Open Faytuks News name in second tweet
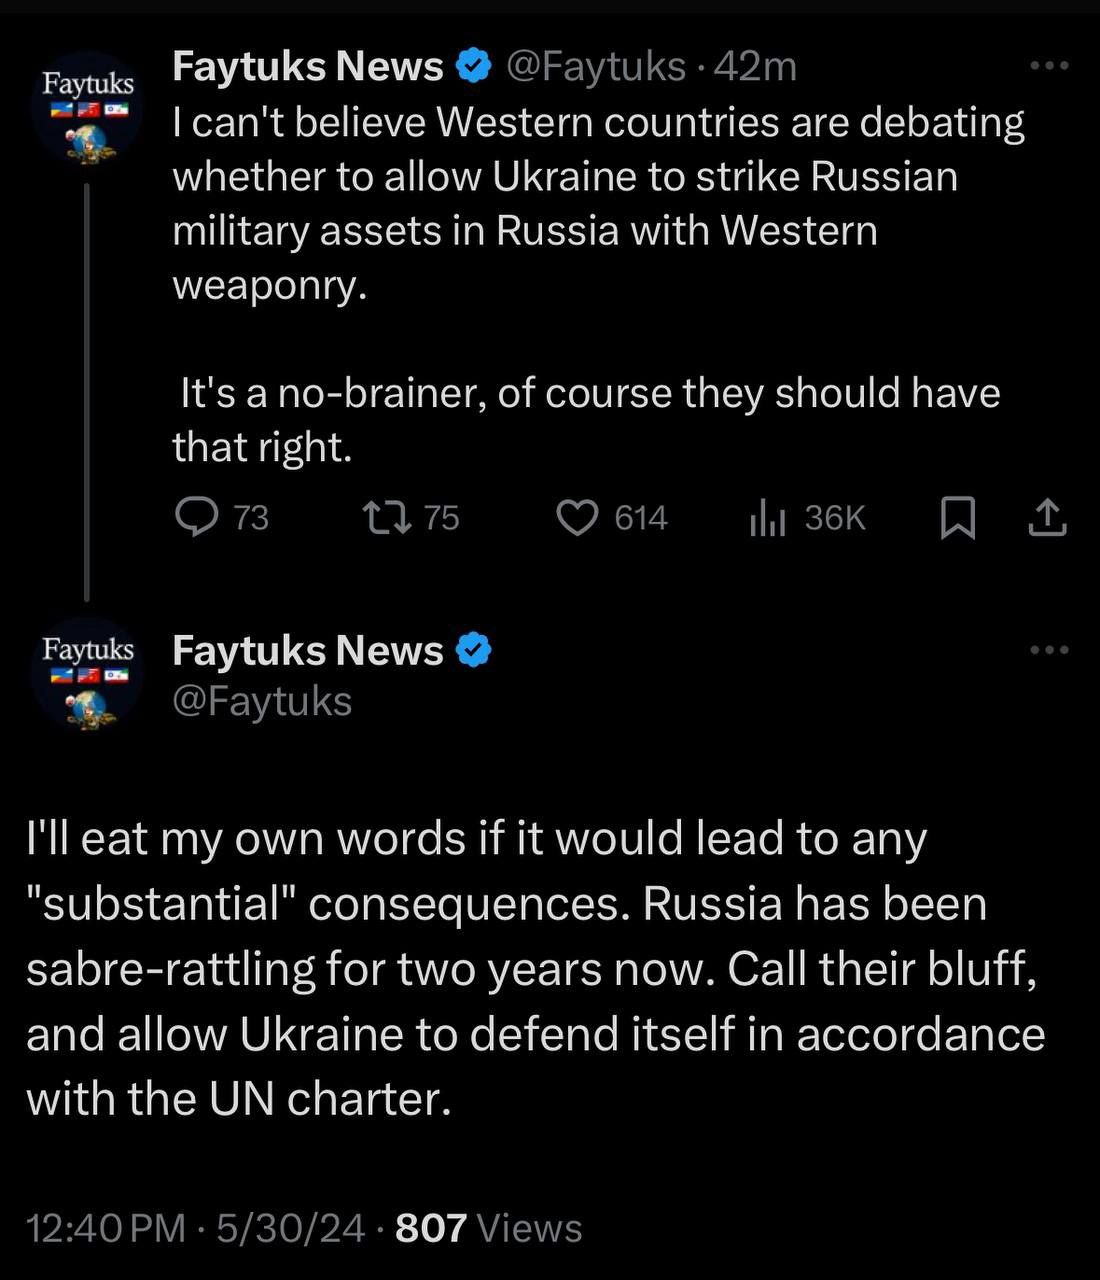 pyautogui.click(x=307, y=650)
